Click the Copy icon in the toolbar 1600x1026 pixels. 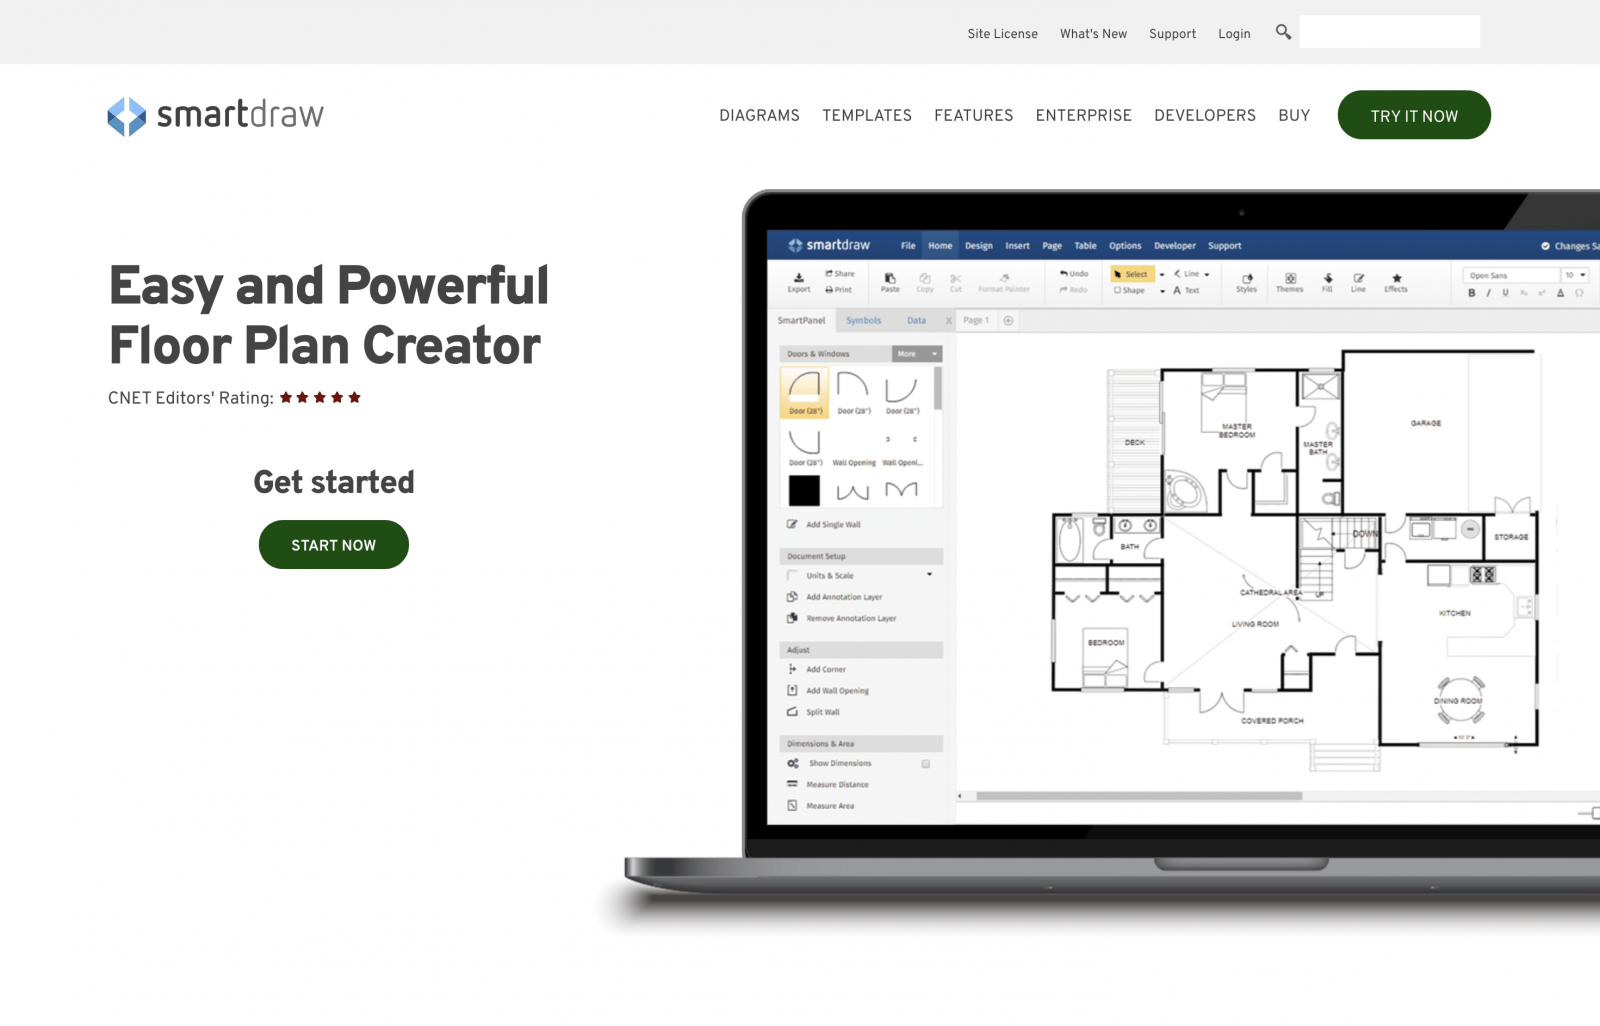(925, 278)
